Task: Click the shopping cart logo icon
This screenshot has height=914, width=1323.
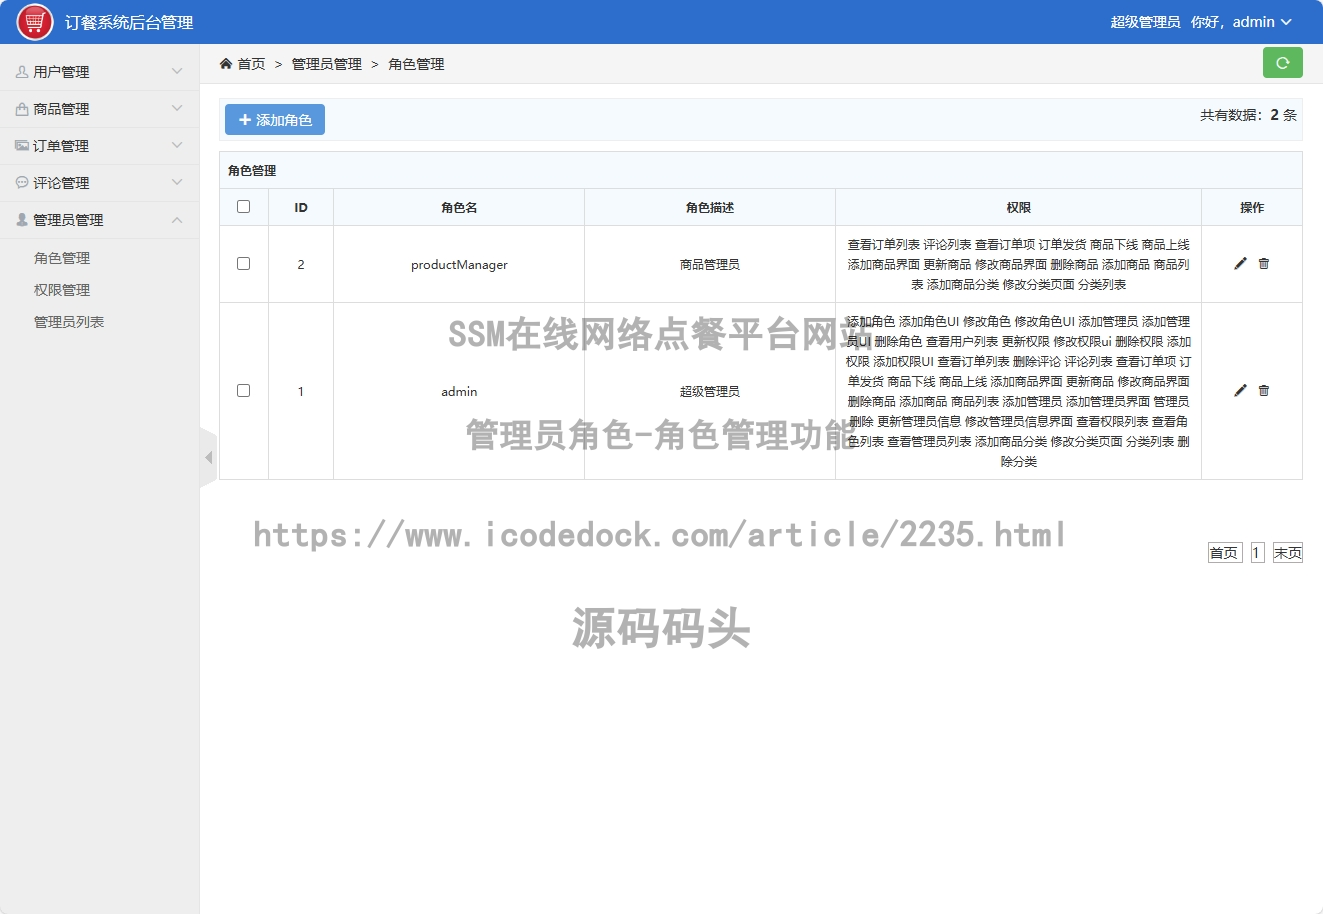Action: (x=36, y=22)
